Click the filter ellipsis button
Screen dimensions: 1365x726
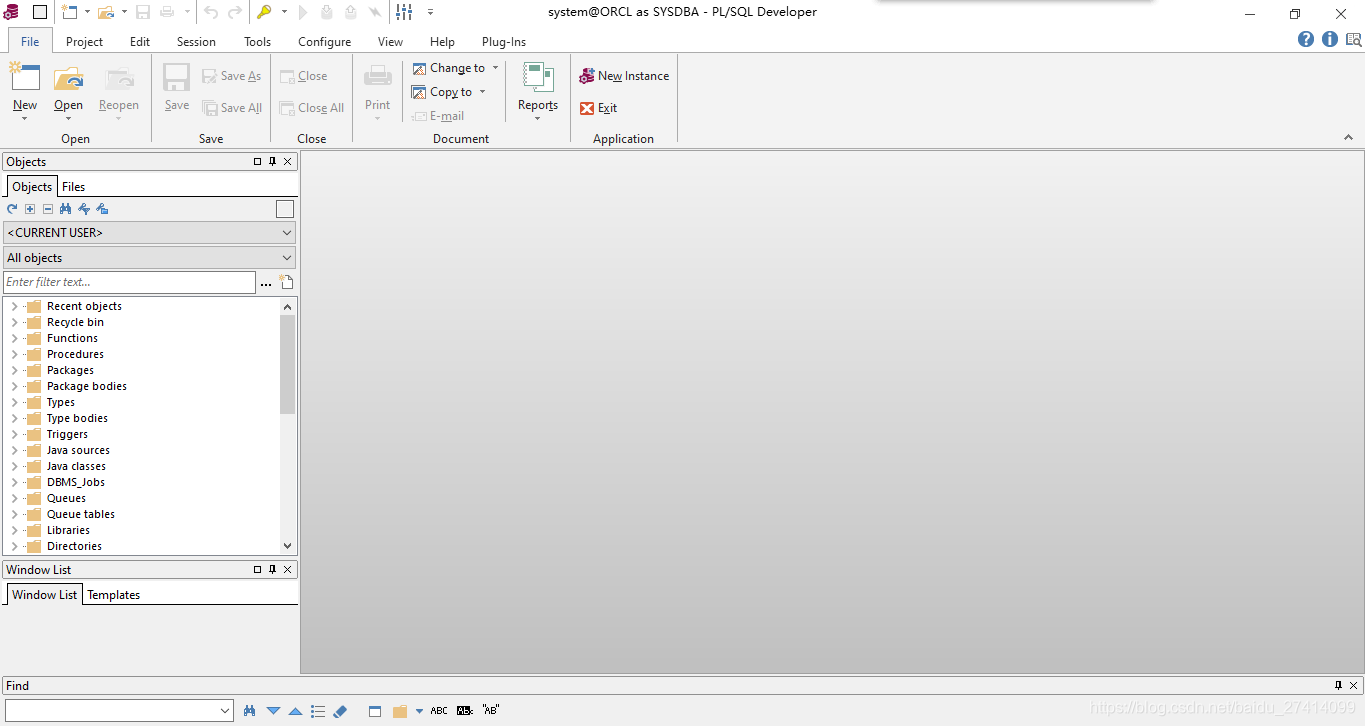[266, 283]
